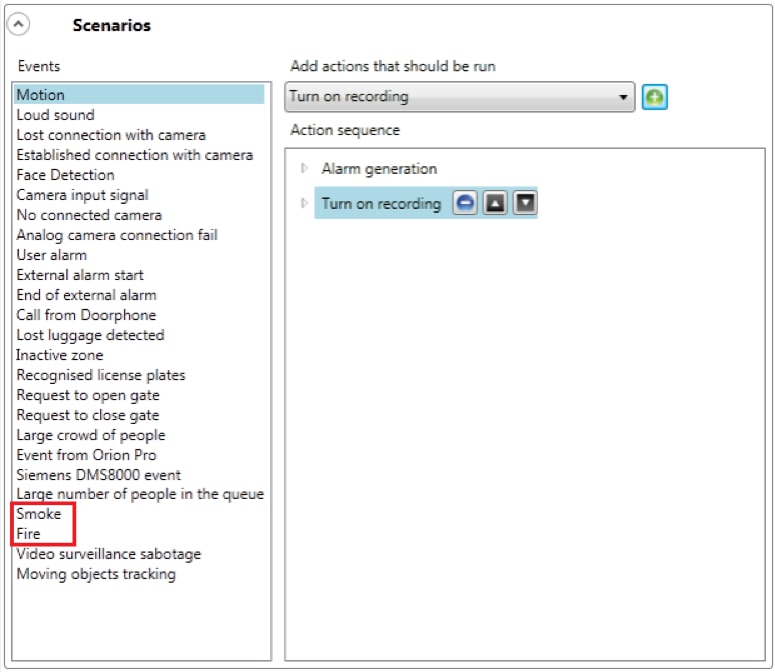Open the actions dropdown list

624,97
